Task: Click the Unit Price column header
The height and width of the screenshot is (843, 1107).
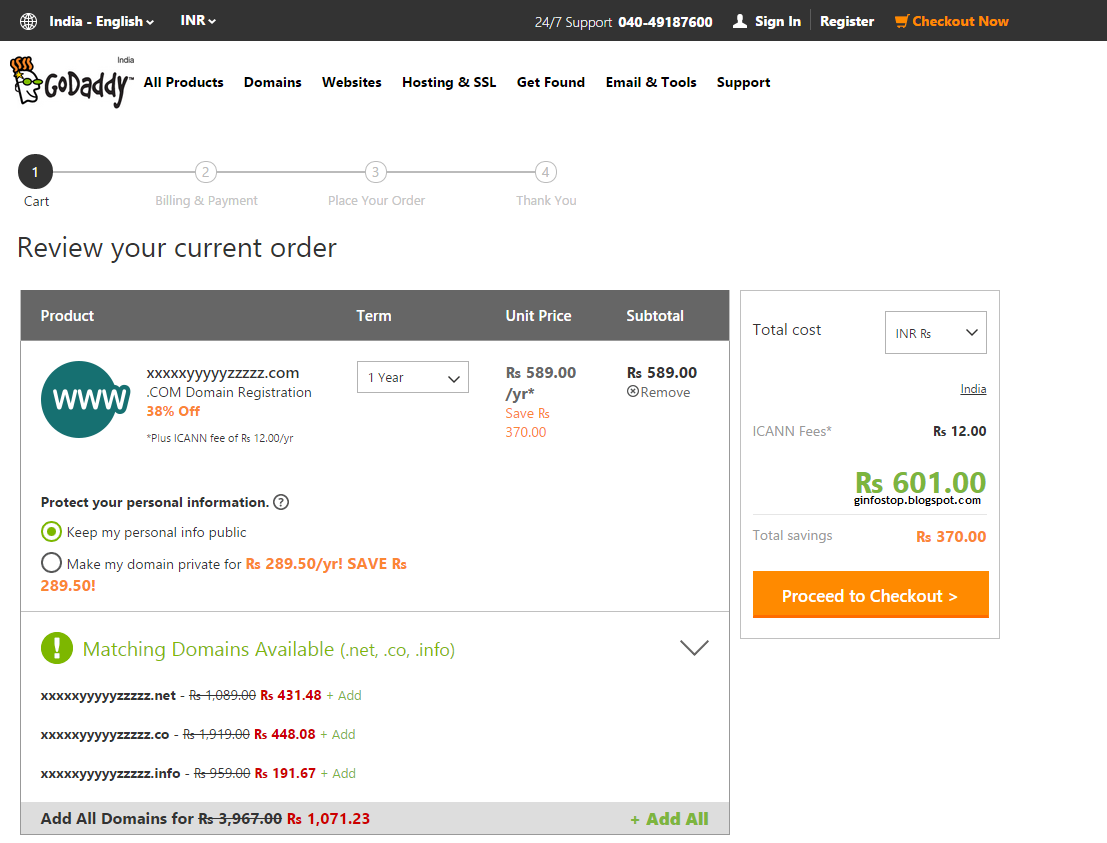Action: [538, 316]
